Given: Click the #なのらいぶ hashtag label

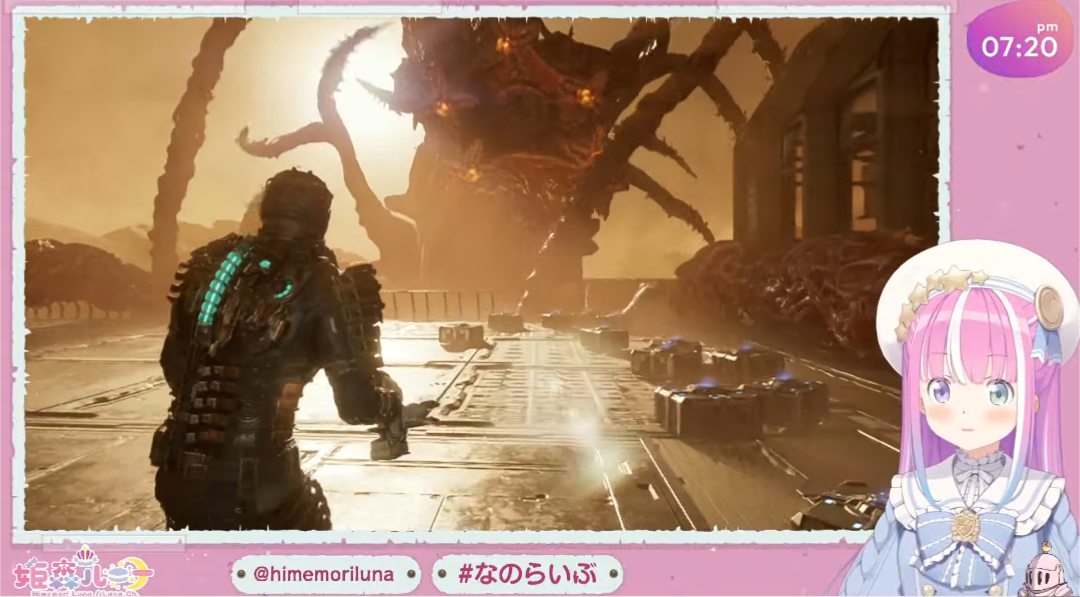Looking at the screenshot, I should [527, 574].
